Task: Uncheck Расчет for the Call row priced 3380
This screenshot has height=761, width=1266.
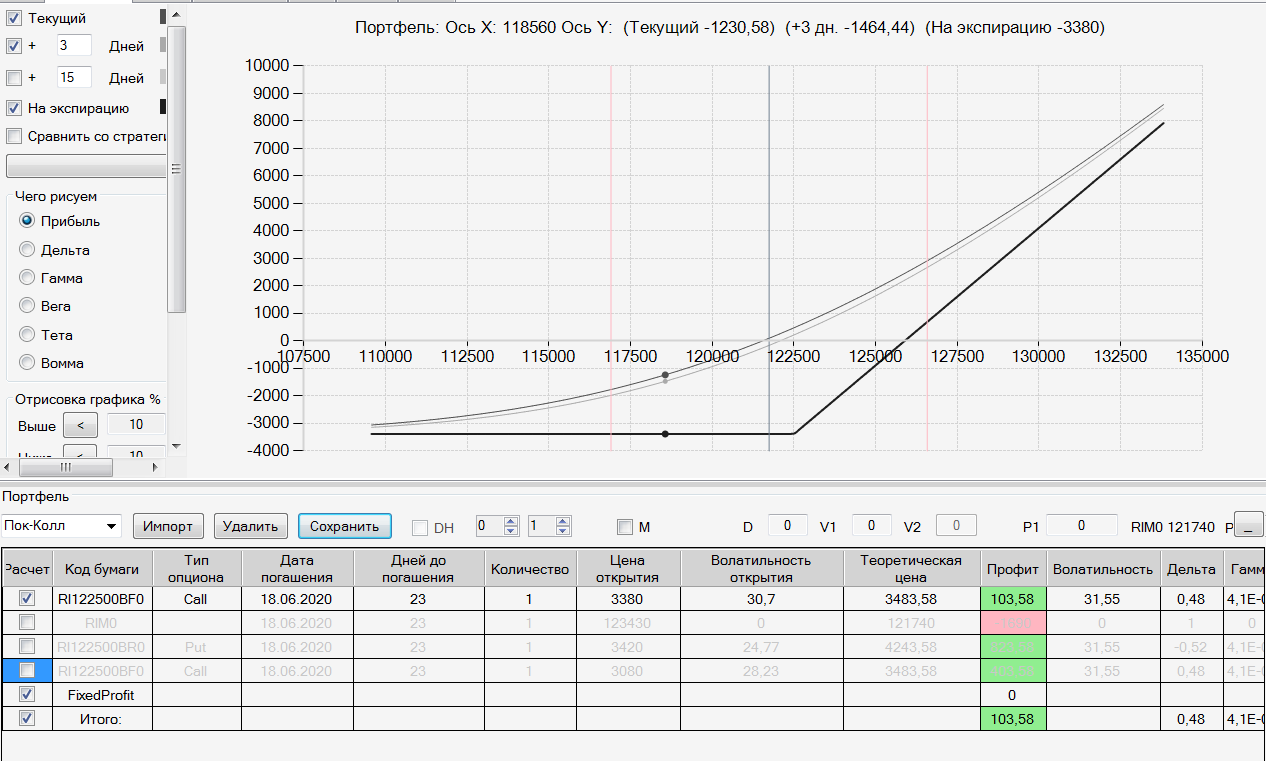Action: click(x=27, y=598)
